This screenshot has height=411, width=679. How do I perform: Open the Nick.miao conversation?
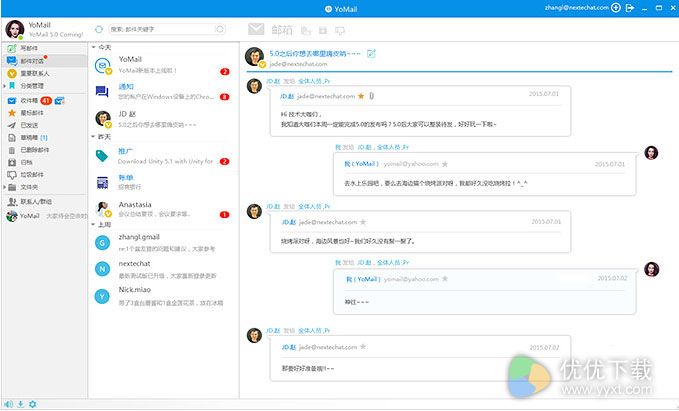click(163, 296)
